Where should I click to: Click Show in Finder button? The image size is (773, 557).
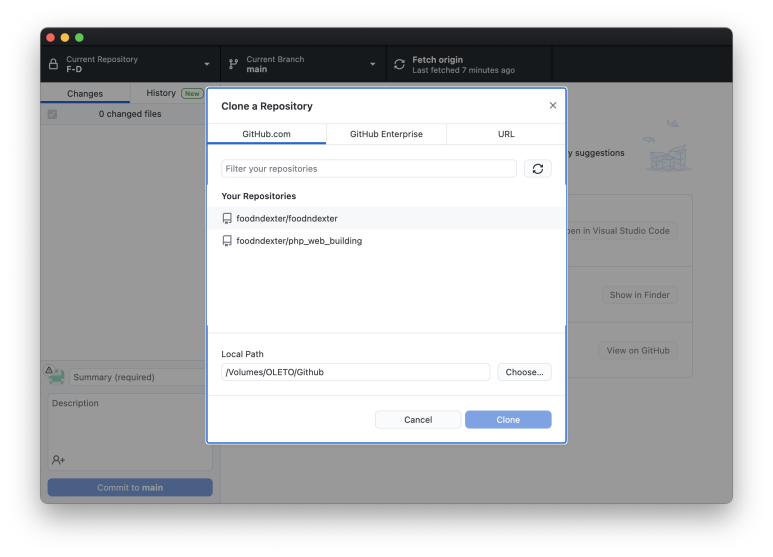(x=639, y=295)
